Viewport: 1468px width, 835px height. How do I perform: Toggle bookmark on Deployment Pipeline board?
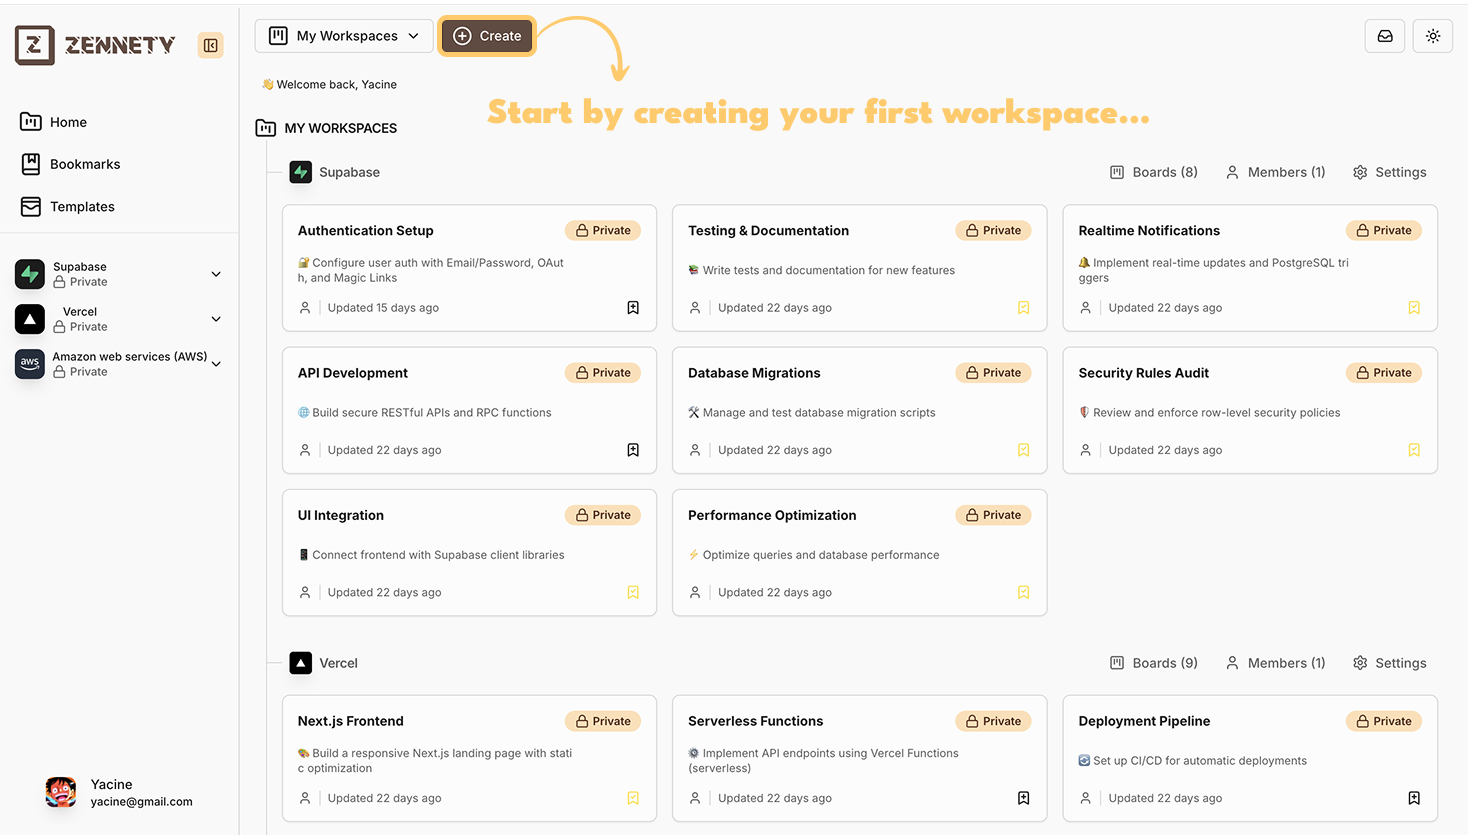(x=1414, y=798)
